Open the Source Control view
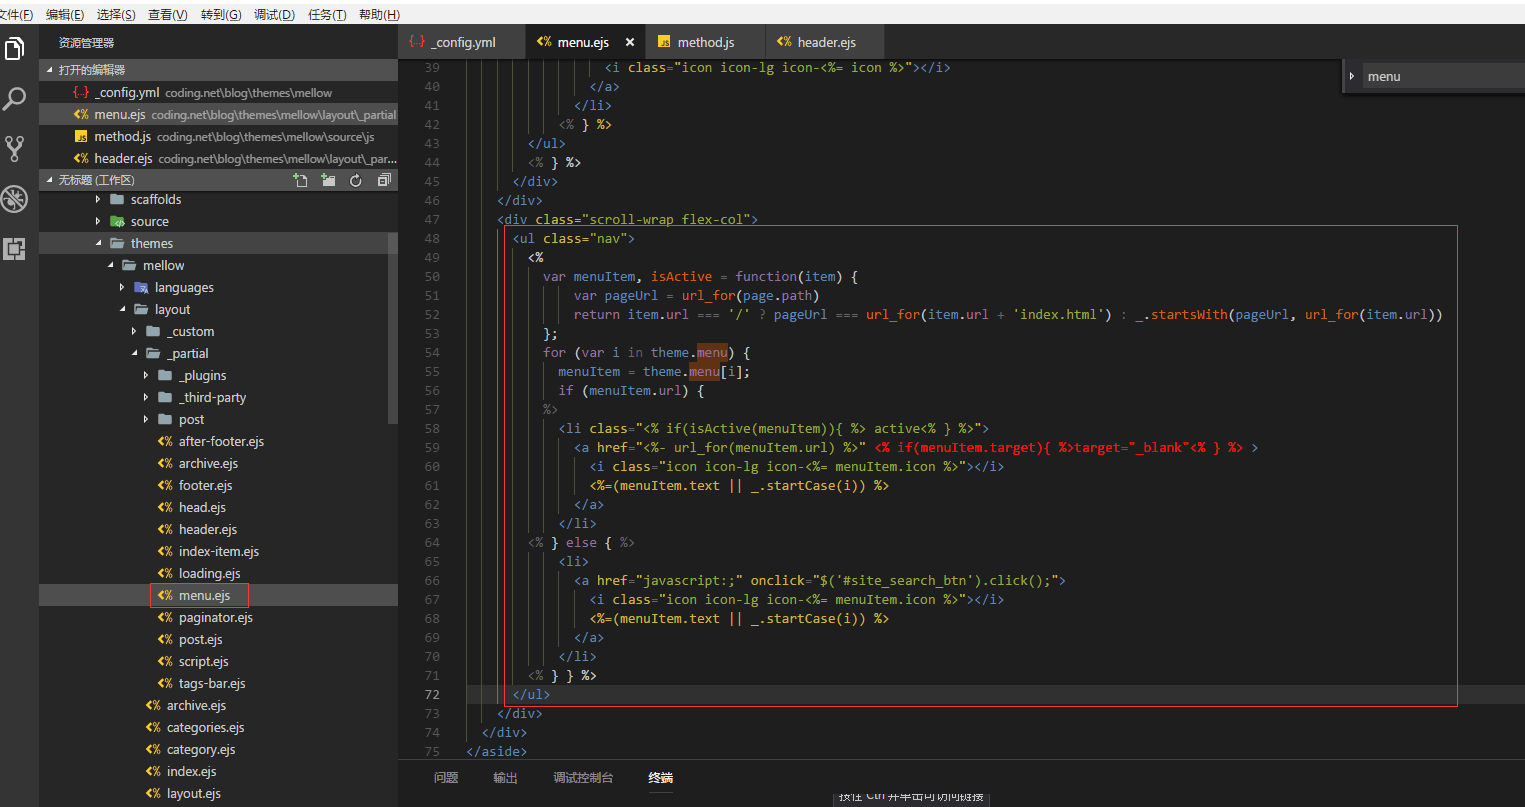 (15, 149)
